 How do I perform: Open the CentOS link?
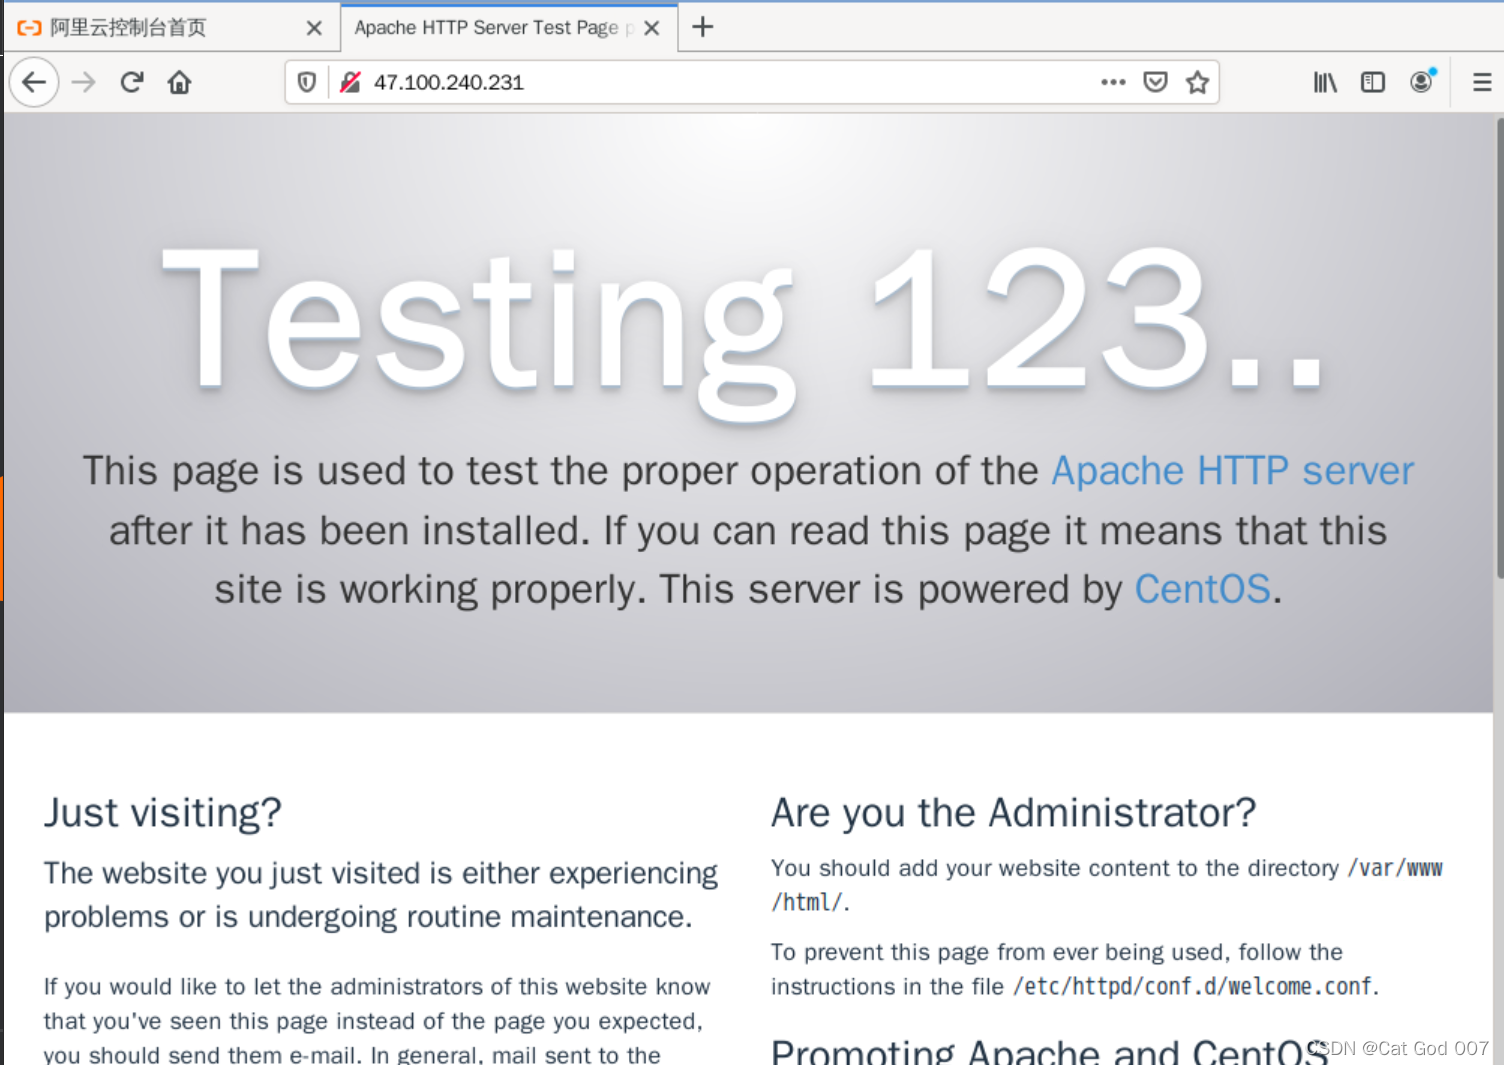pyautogui.click(x=1202, y=590)
